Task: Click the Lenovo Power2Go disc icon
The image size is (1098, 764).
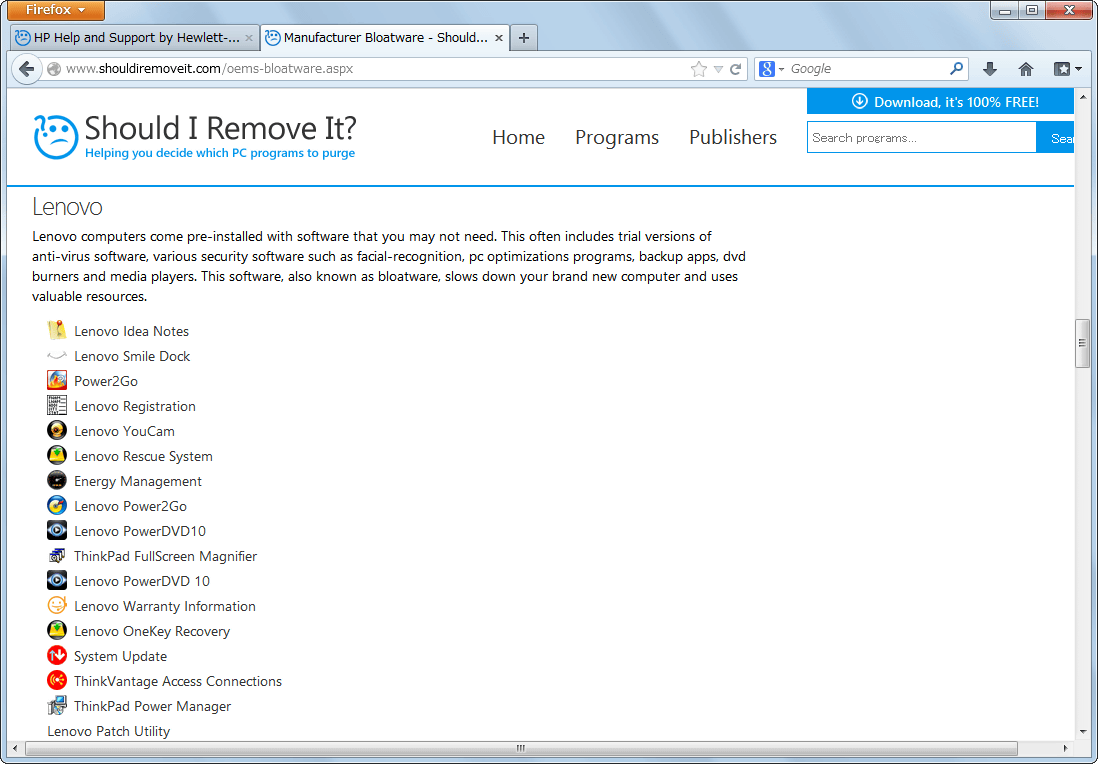Action: [57, 506]
